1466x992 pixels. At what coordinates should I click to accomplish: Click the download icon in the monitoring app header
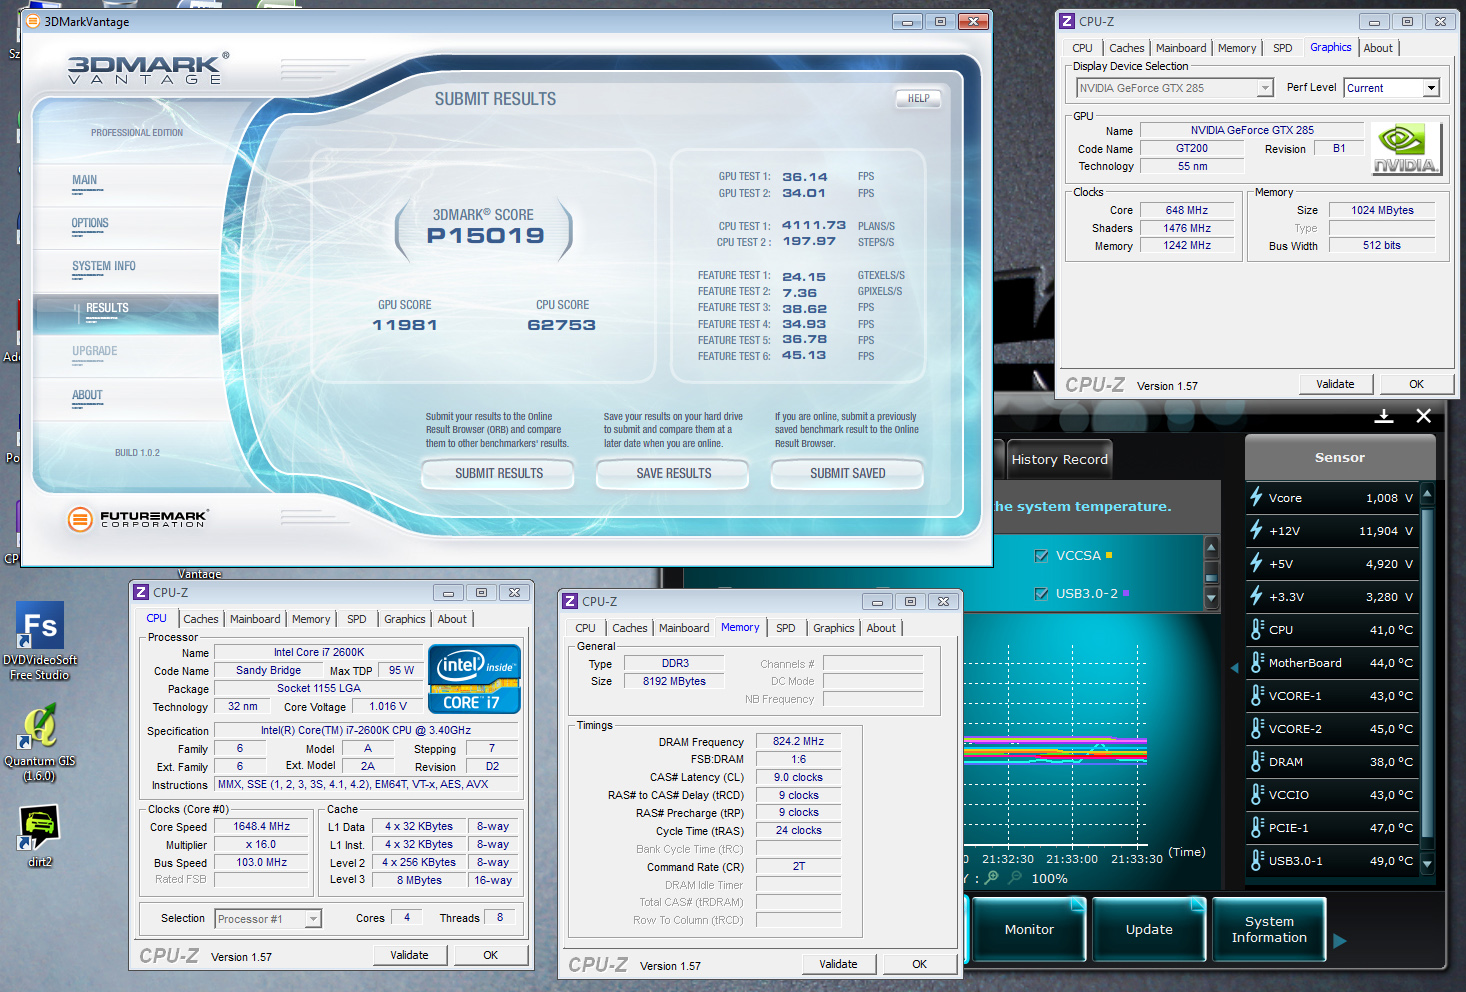pyautogui.click(x=1384, y=416)
